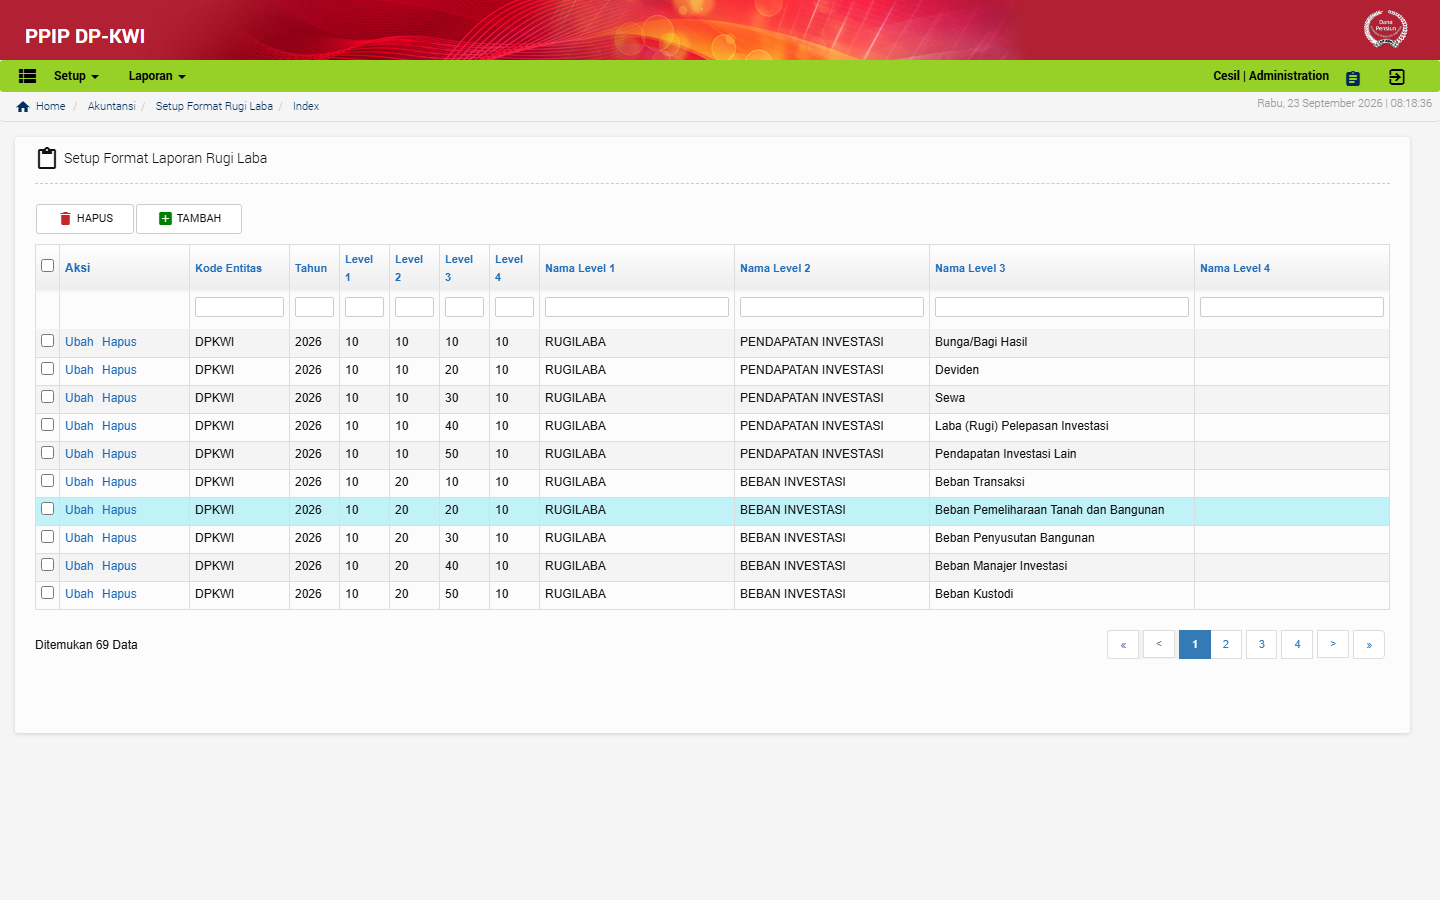Click Hapus on the Sewa row
Viewport: 1440px width, 900px height.
pyautogui.click(x=119, y=398)
